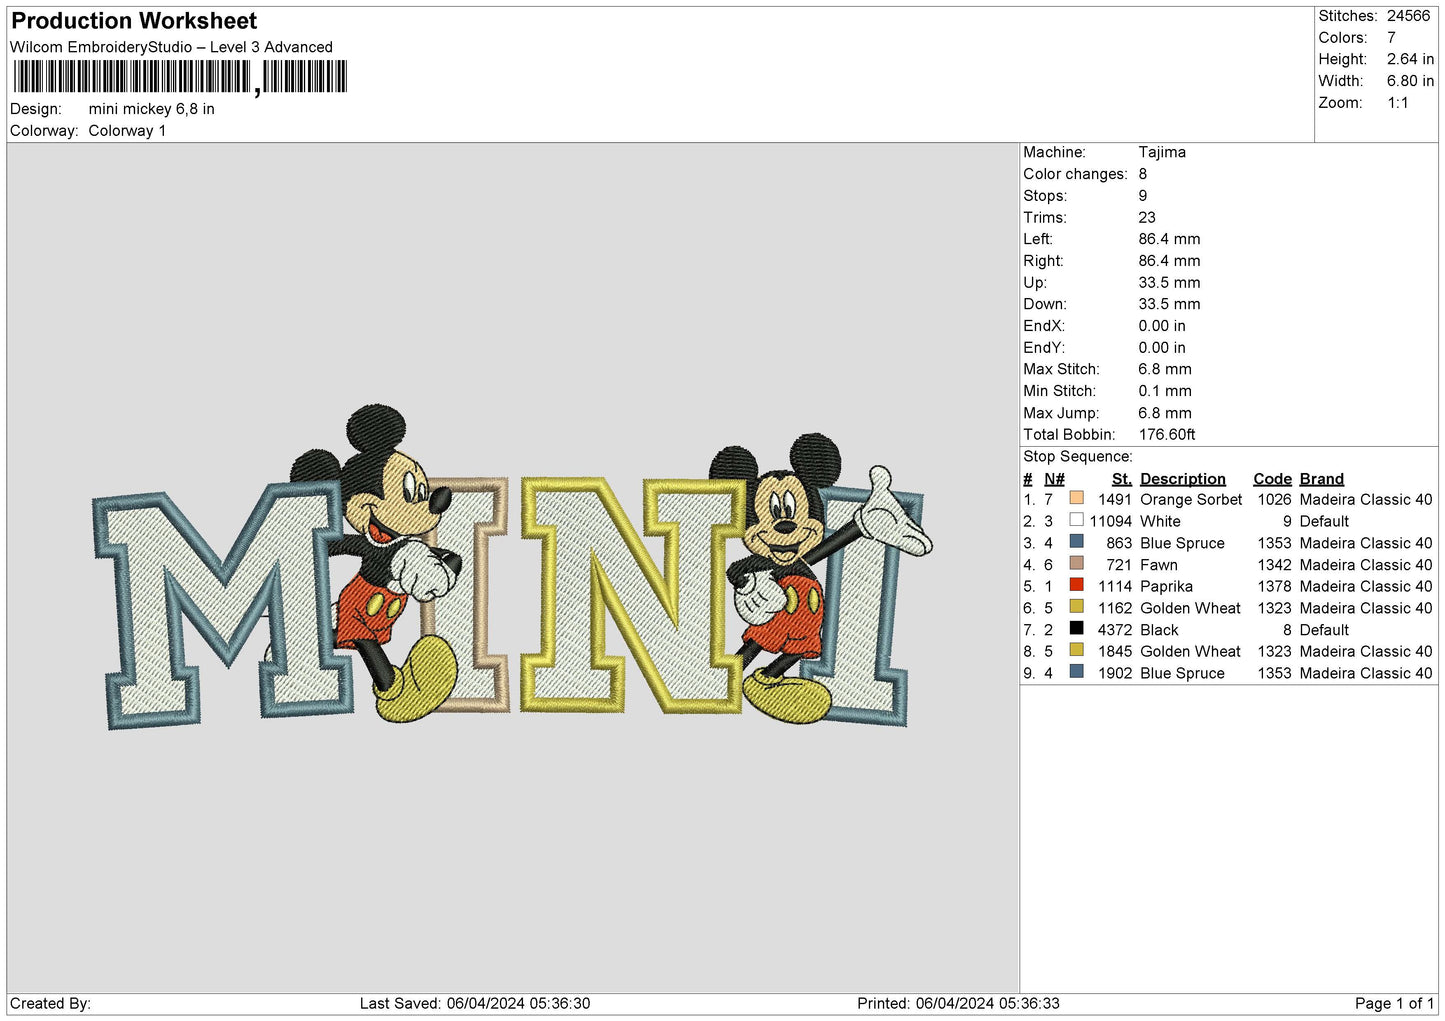Click the Colorway 1 value
Viewport: 1445px width, 1021px height.
(127, 131)
